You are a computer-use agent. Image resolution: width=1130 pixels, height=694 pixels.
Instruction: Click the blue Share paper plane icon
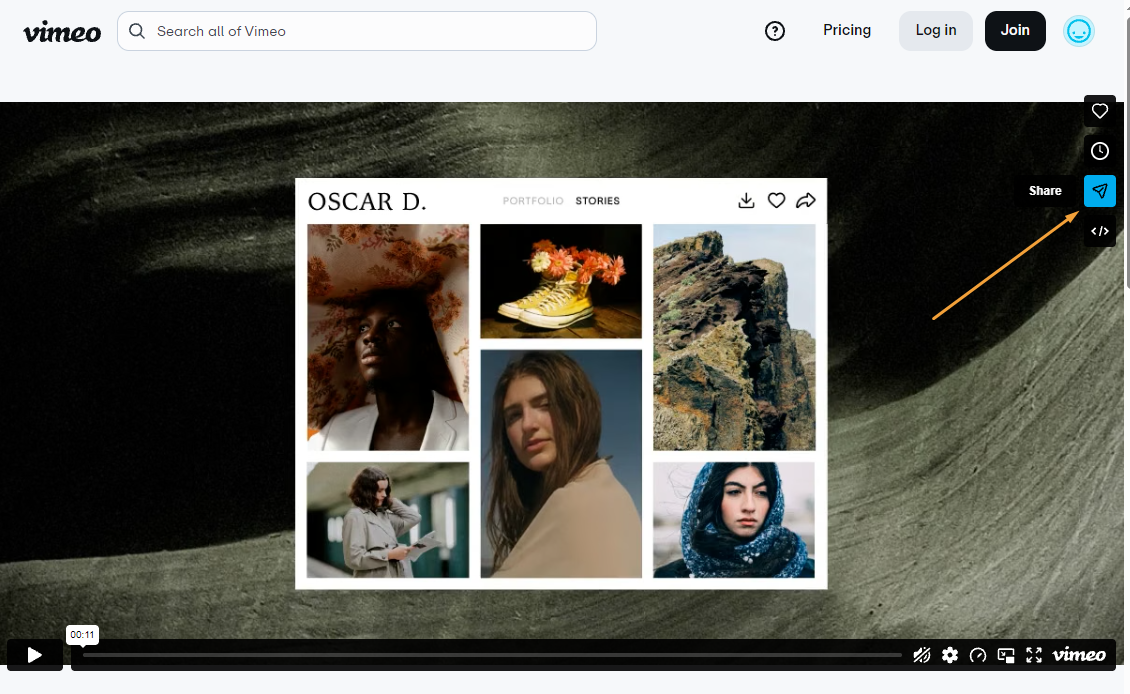(1100, 191)
